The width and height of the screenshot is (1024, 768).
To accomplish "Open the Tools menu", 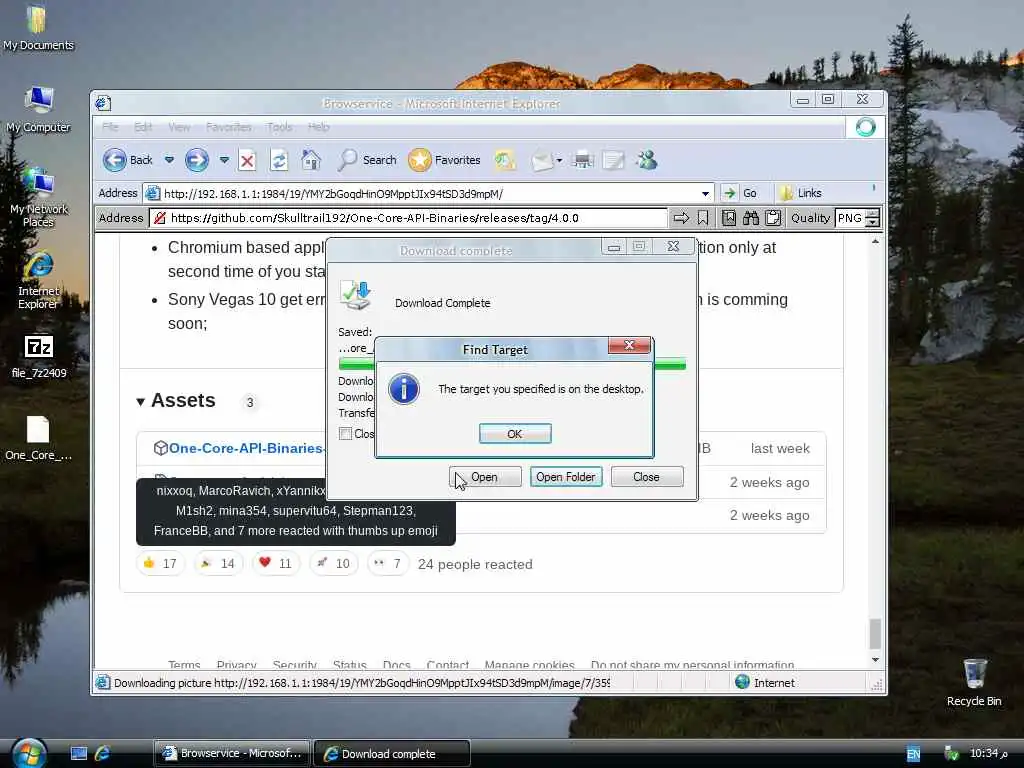I will [280, 127].
